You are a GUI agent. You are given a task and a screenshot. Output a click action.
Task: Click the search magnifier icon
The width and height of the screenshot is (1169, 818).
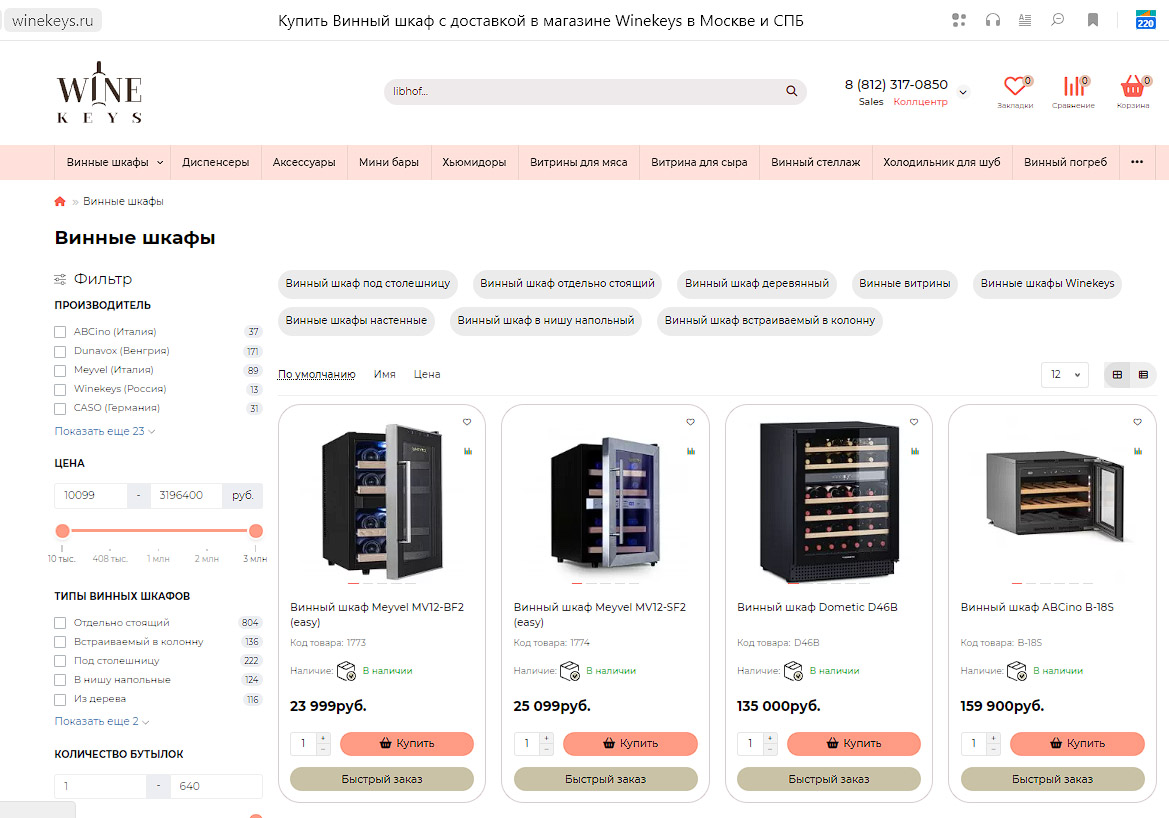(x=792, y=91)
